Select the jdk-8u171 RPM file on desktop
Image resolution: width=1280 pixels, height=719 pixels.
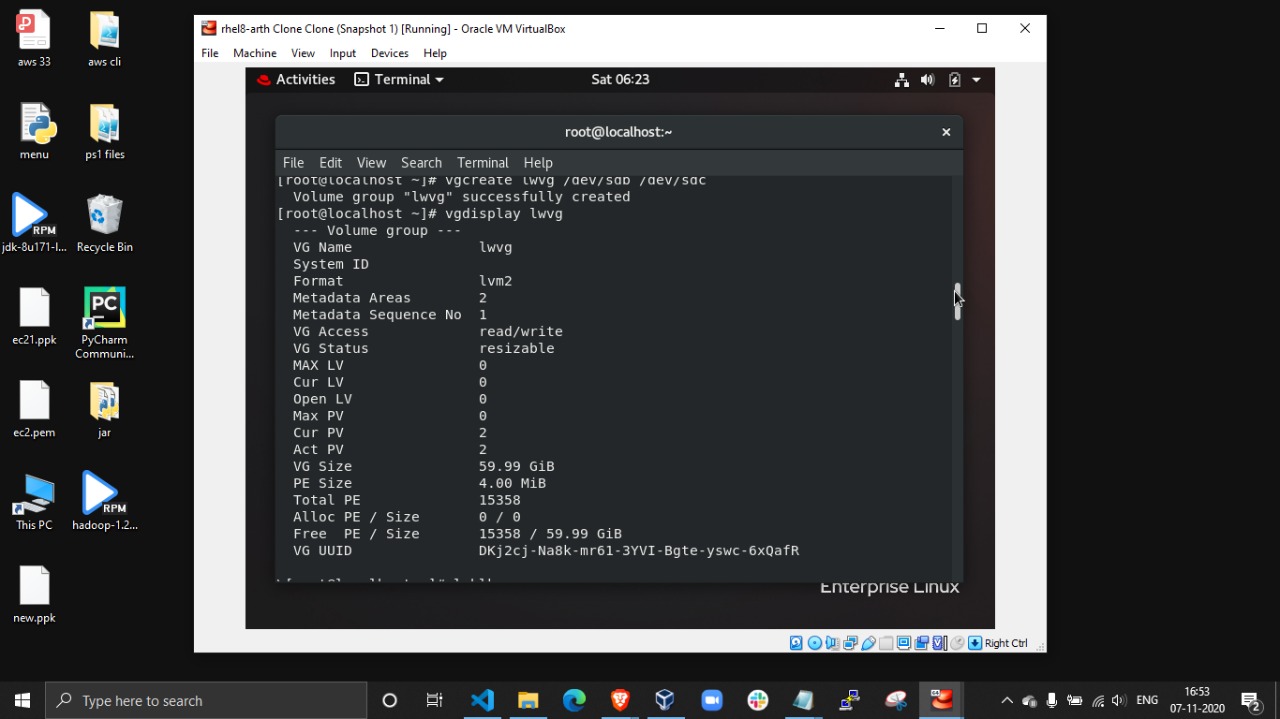(x=34, y=224)
